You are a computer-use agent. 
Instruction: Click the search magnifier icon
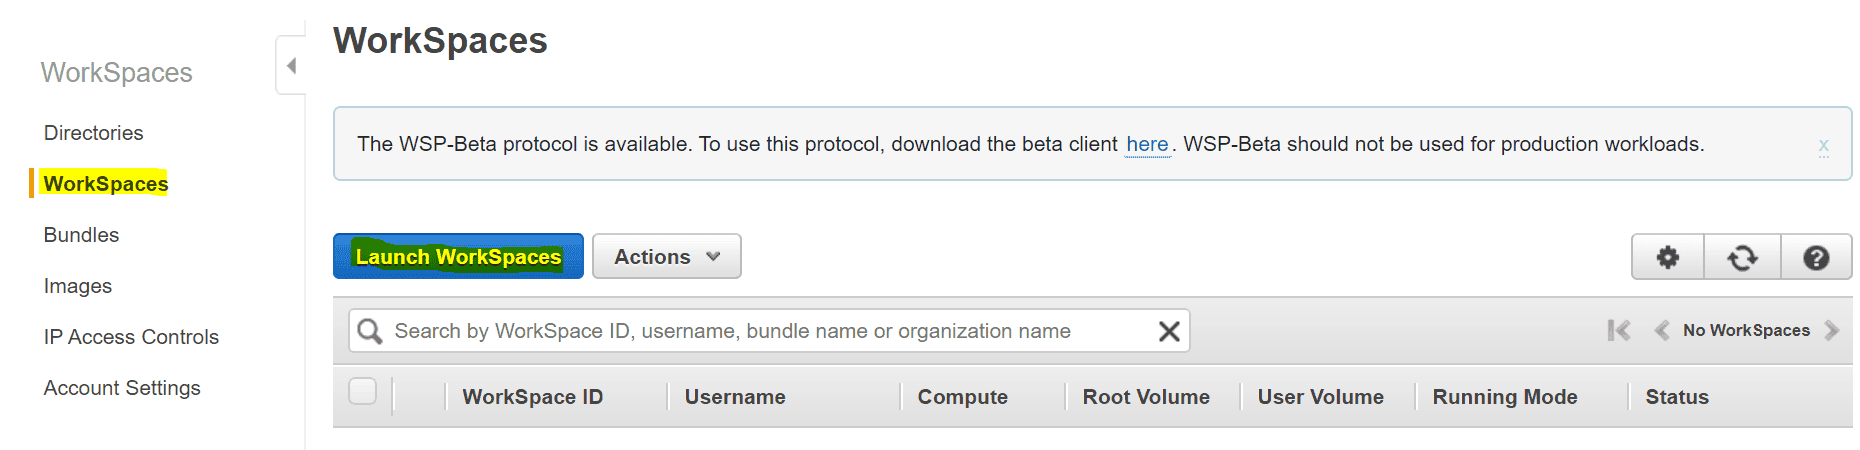[x=370, y=331]
